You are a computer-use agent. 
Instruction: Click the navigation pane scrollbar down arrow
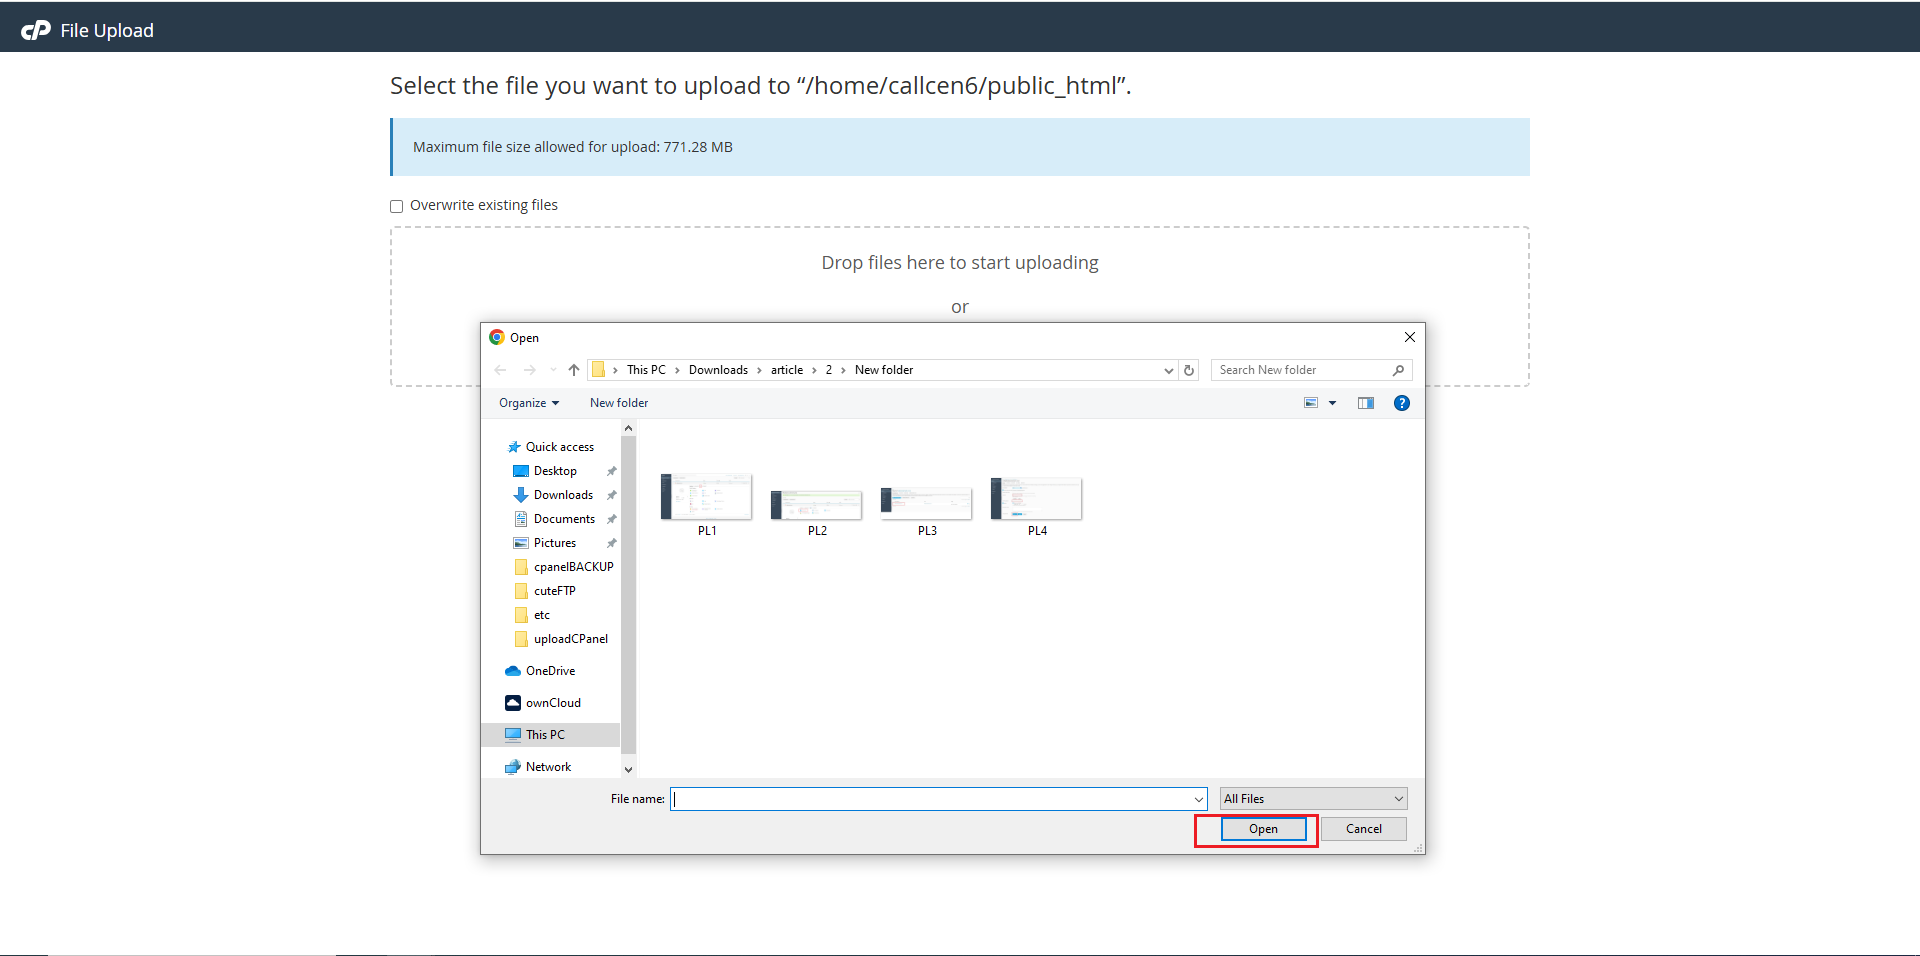628,769
